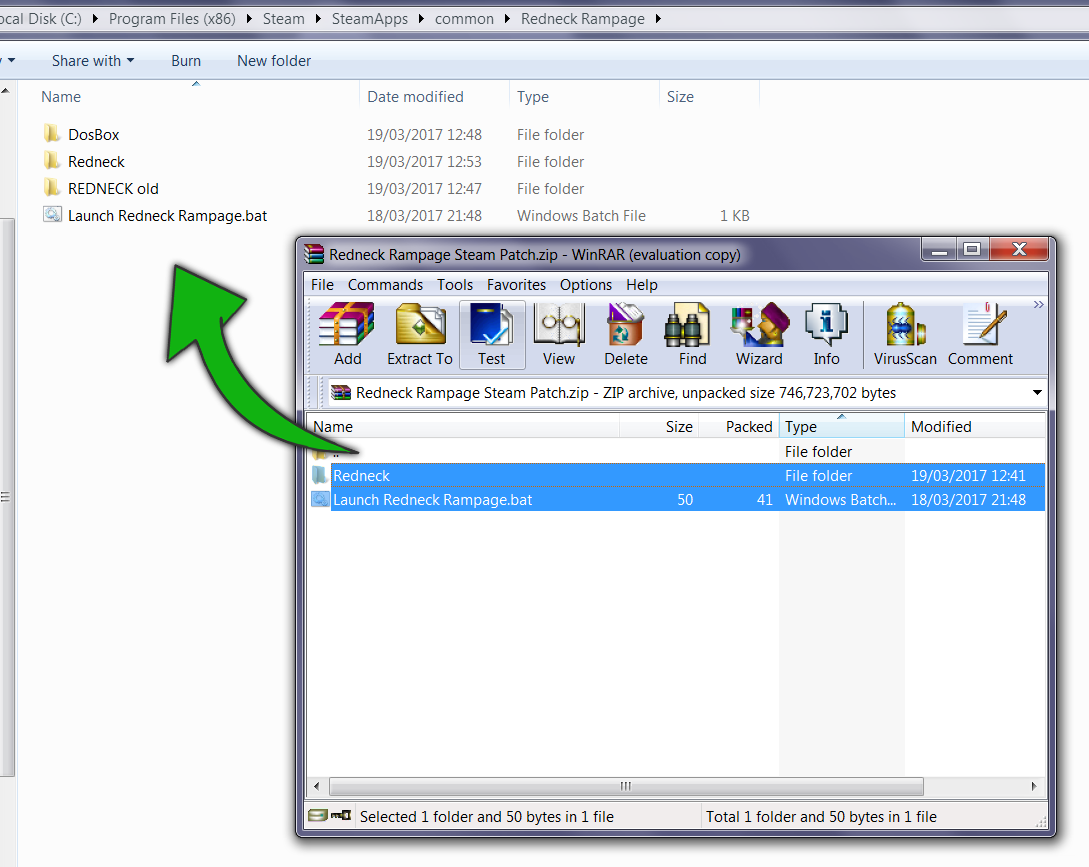
Task: Click the REDNECK old folder icon
Action: [52, 188]
